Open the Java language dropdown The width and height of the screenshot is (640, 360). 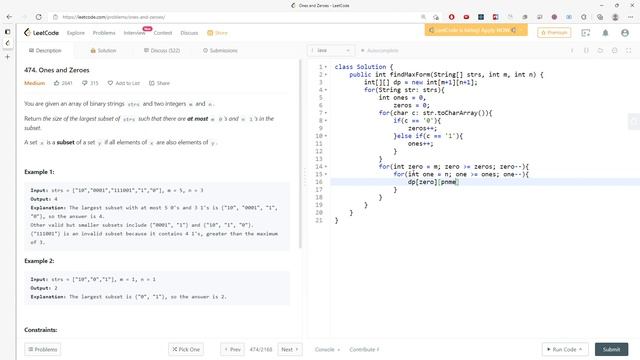(x=331, y=51)
